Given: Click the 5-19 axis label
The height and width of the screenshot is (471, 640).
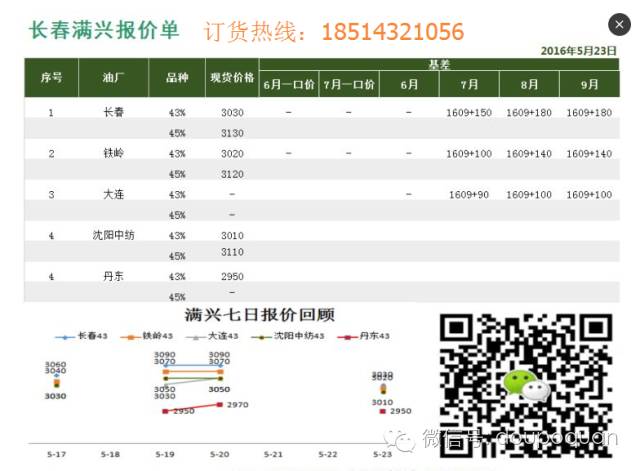Looking at the screenshot, I should [x=165, y=454].
